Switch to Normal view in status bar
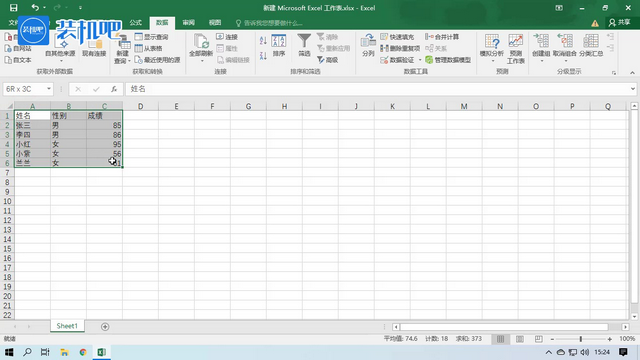The width and height of the screenshot is (640, 360). pyautogui.click(x=500, y=339)
